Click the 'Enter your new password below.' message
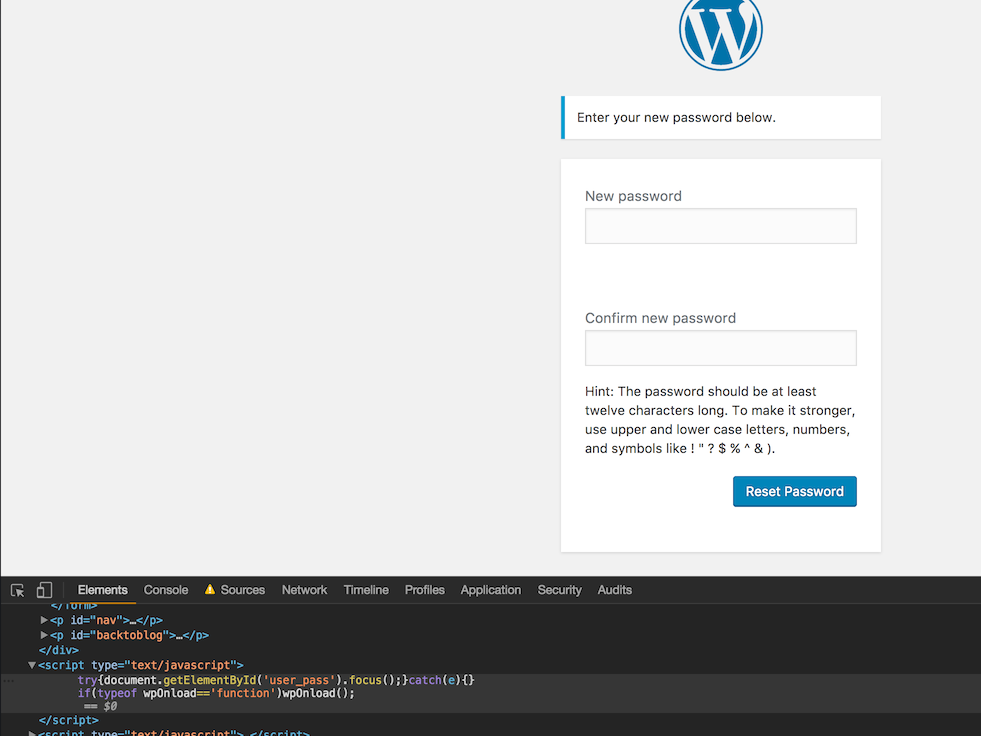Screen dimensions: 981x736 coord(676,118)
